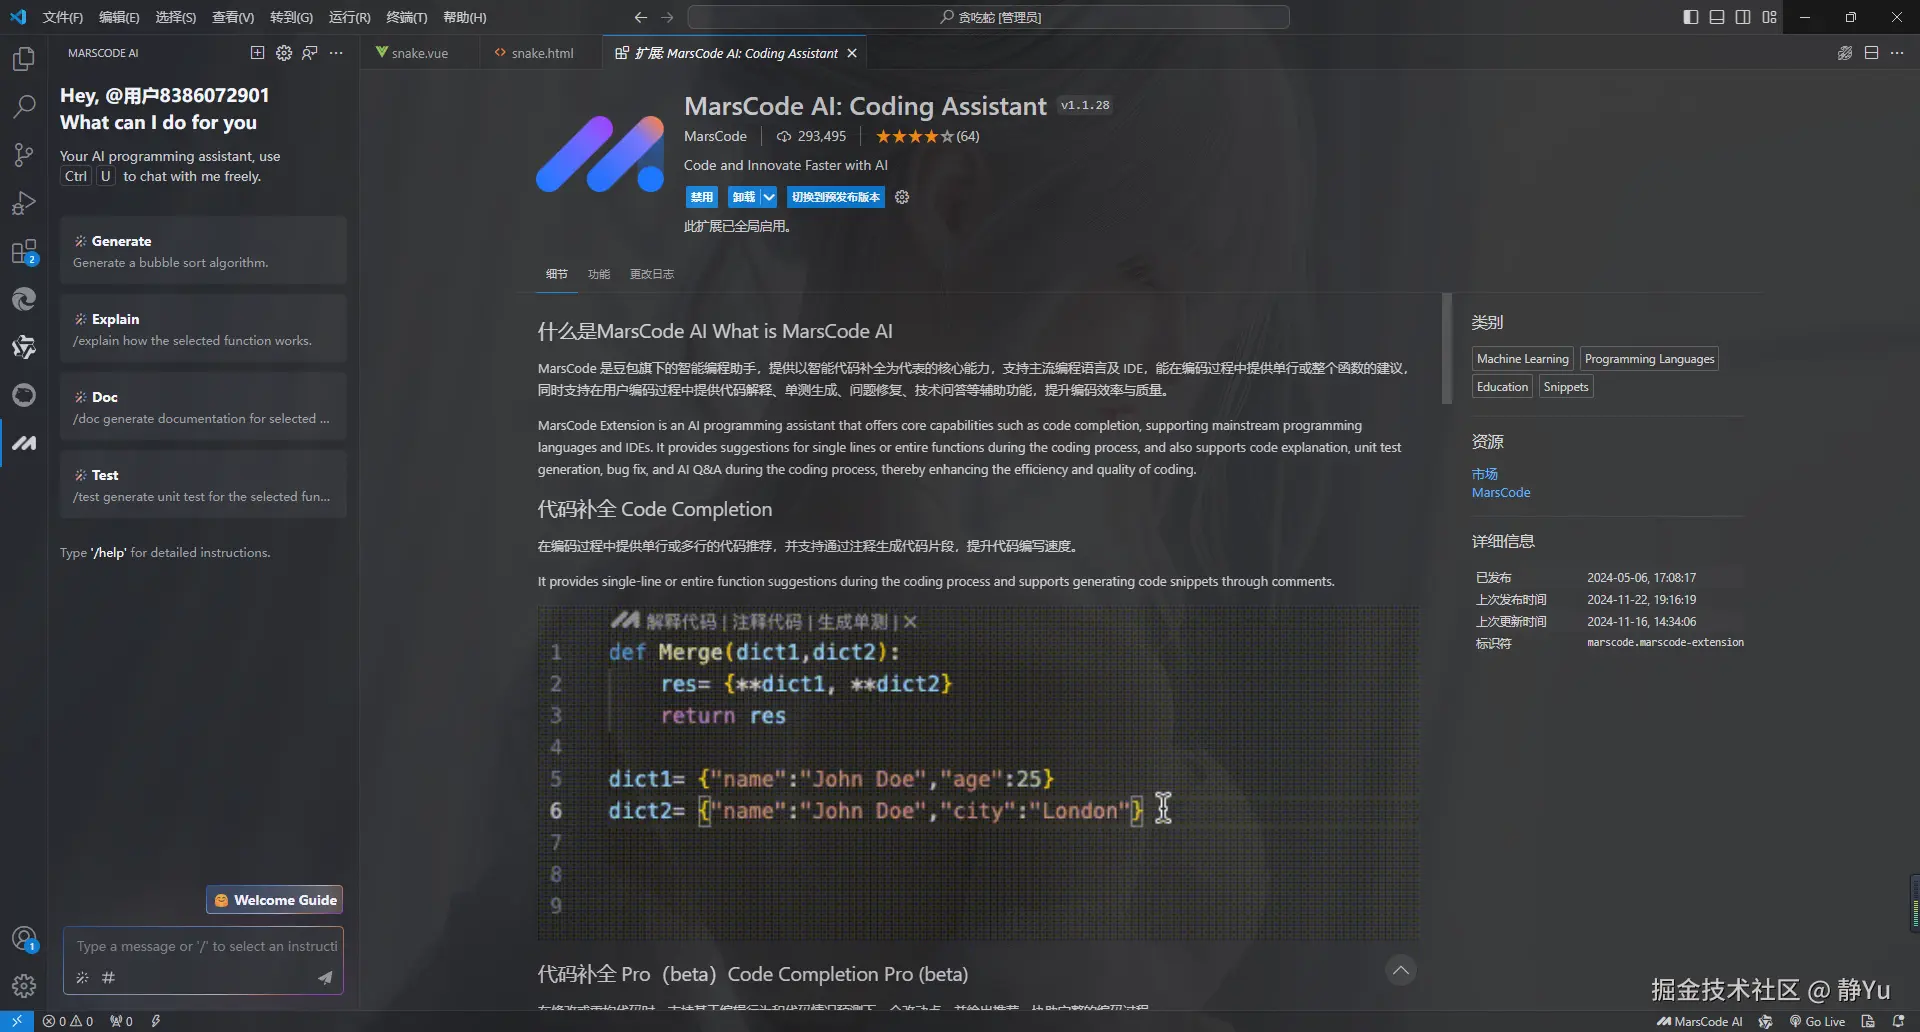The width and height of the screenshot is (1920, 1032).
Task: Open the Search view in activity bar
Action: (24, 106)
